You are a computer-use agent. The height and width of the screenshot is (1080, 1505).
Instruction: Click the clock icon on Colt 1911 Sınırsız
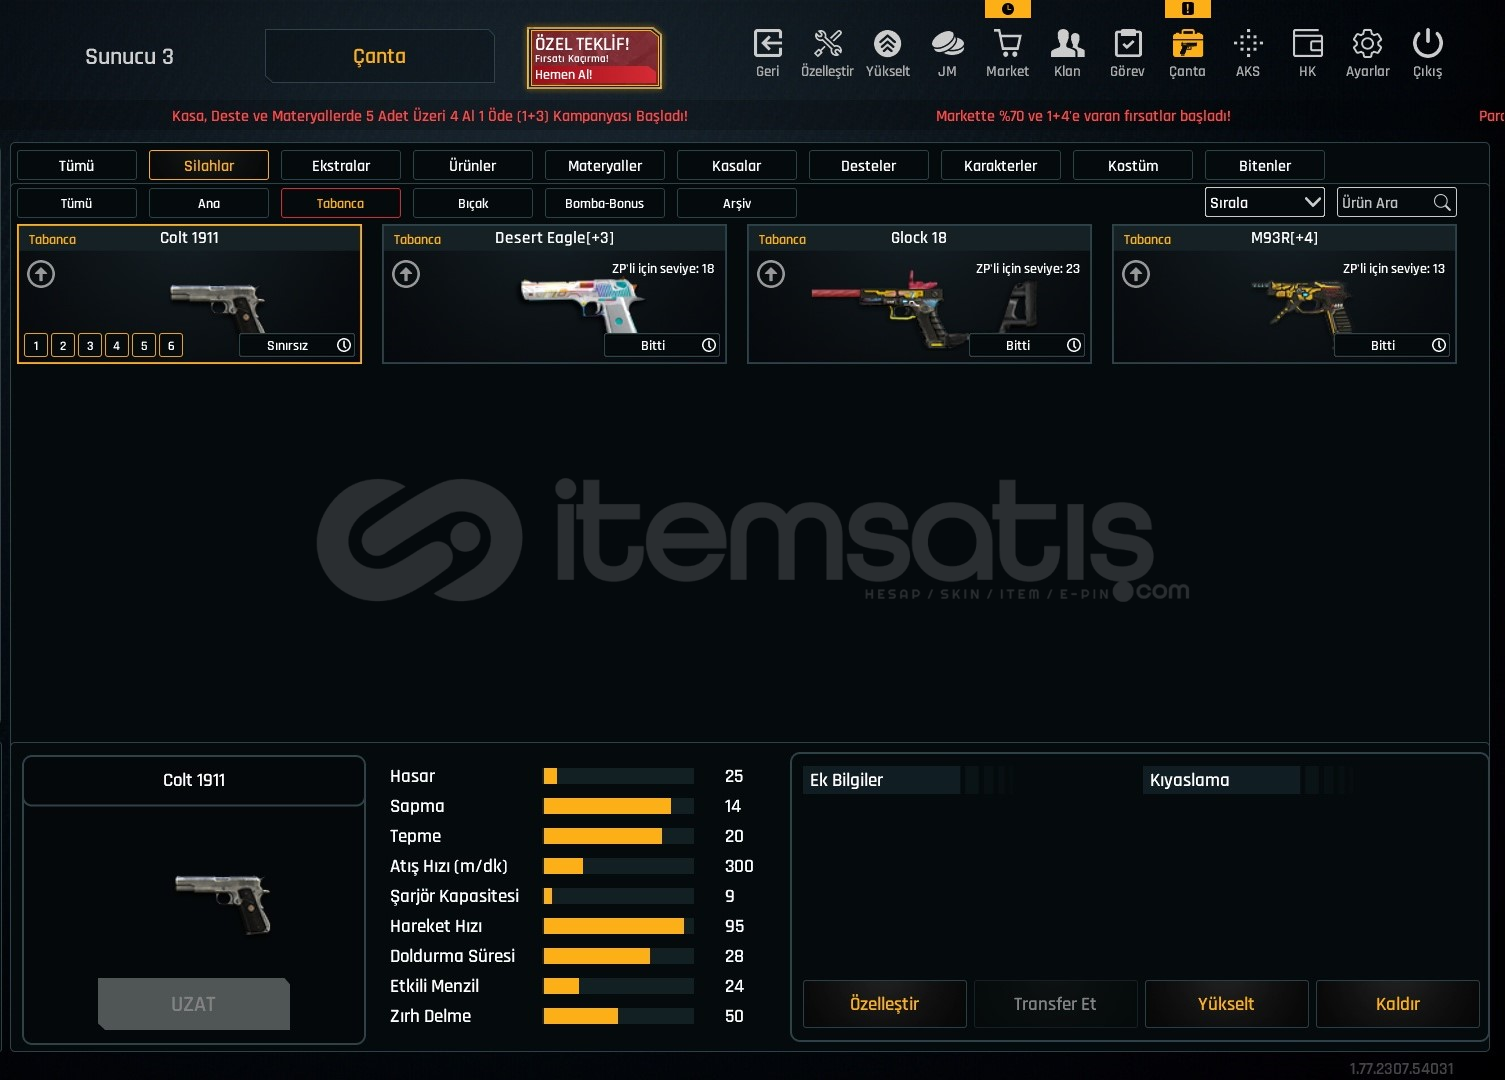(x=344, y=345)
